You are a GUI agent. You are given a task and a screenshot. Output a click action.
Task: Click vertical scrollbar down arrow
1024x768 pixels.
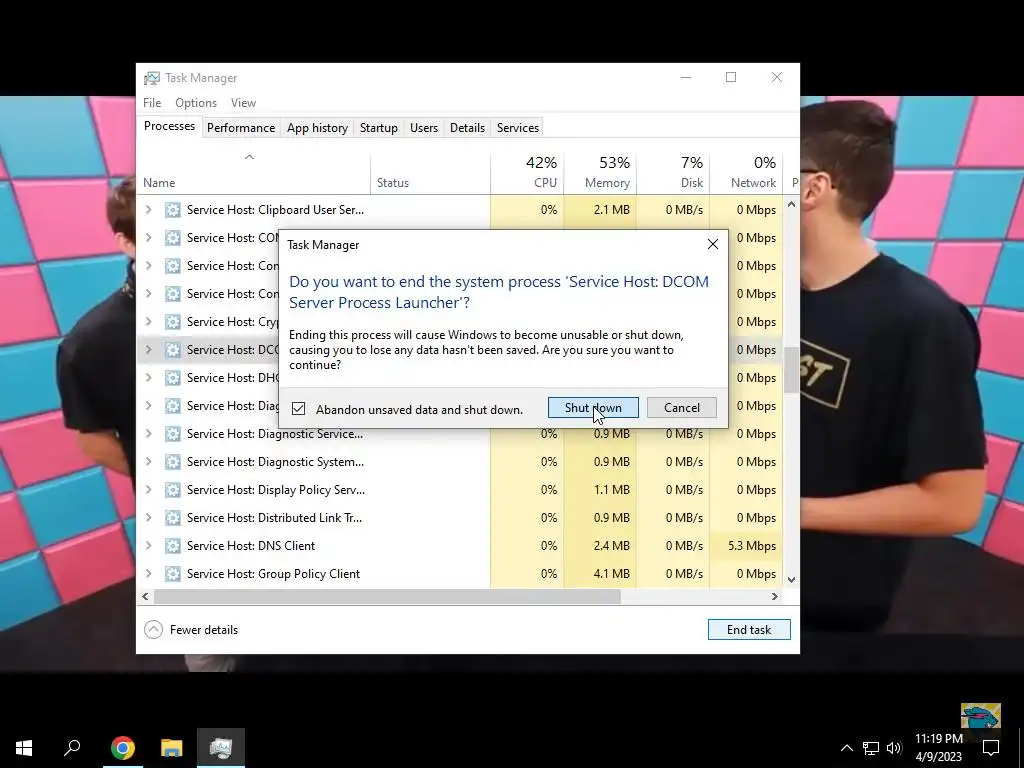tap(791, 579)
